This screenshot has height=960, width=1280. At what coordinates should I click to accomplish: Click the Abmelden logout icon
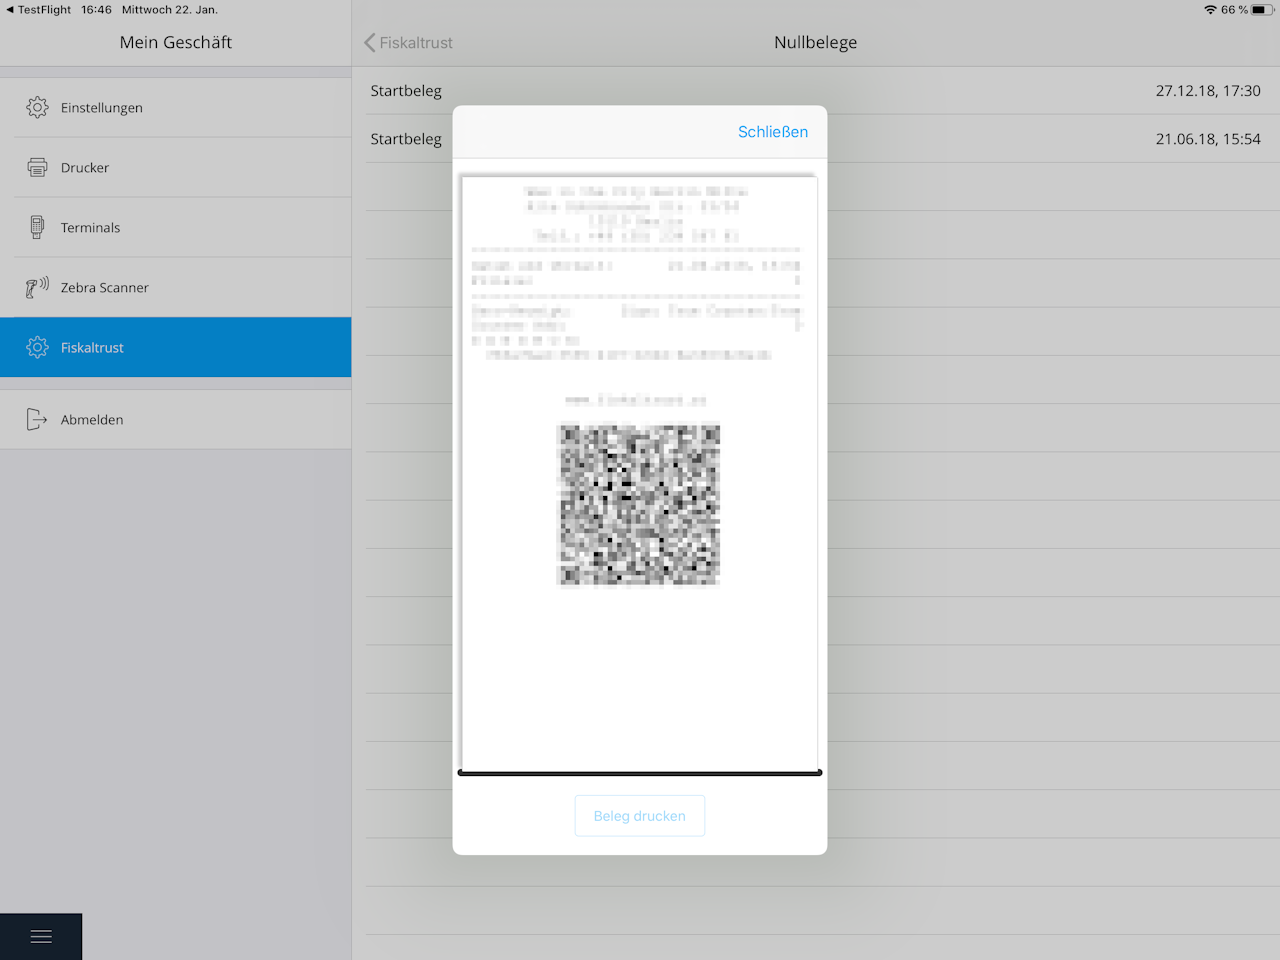pyautogui.click(x=37, y=419)
